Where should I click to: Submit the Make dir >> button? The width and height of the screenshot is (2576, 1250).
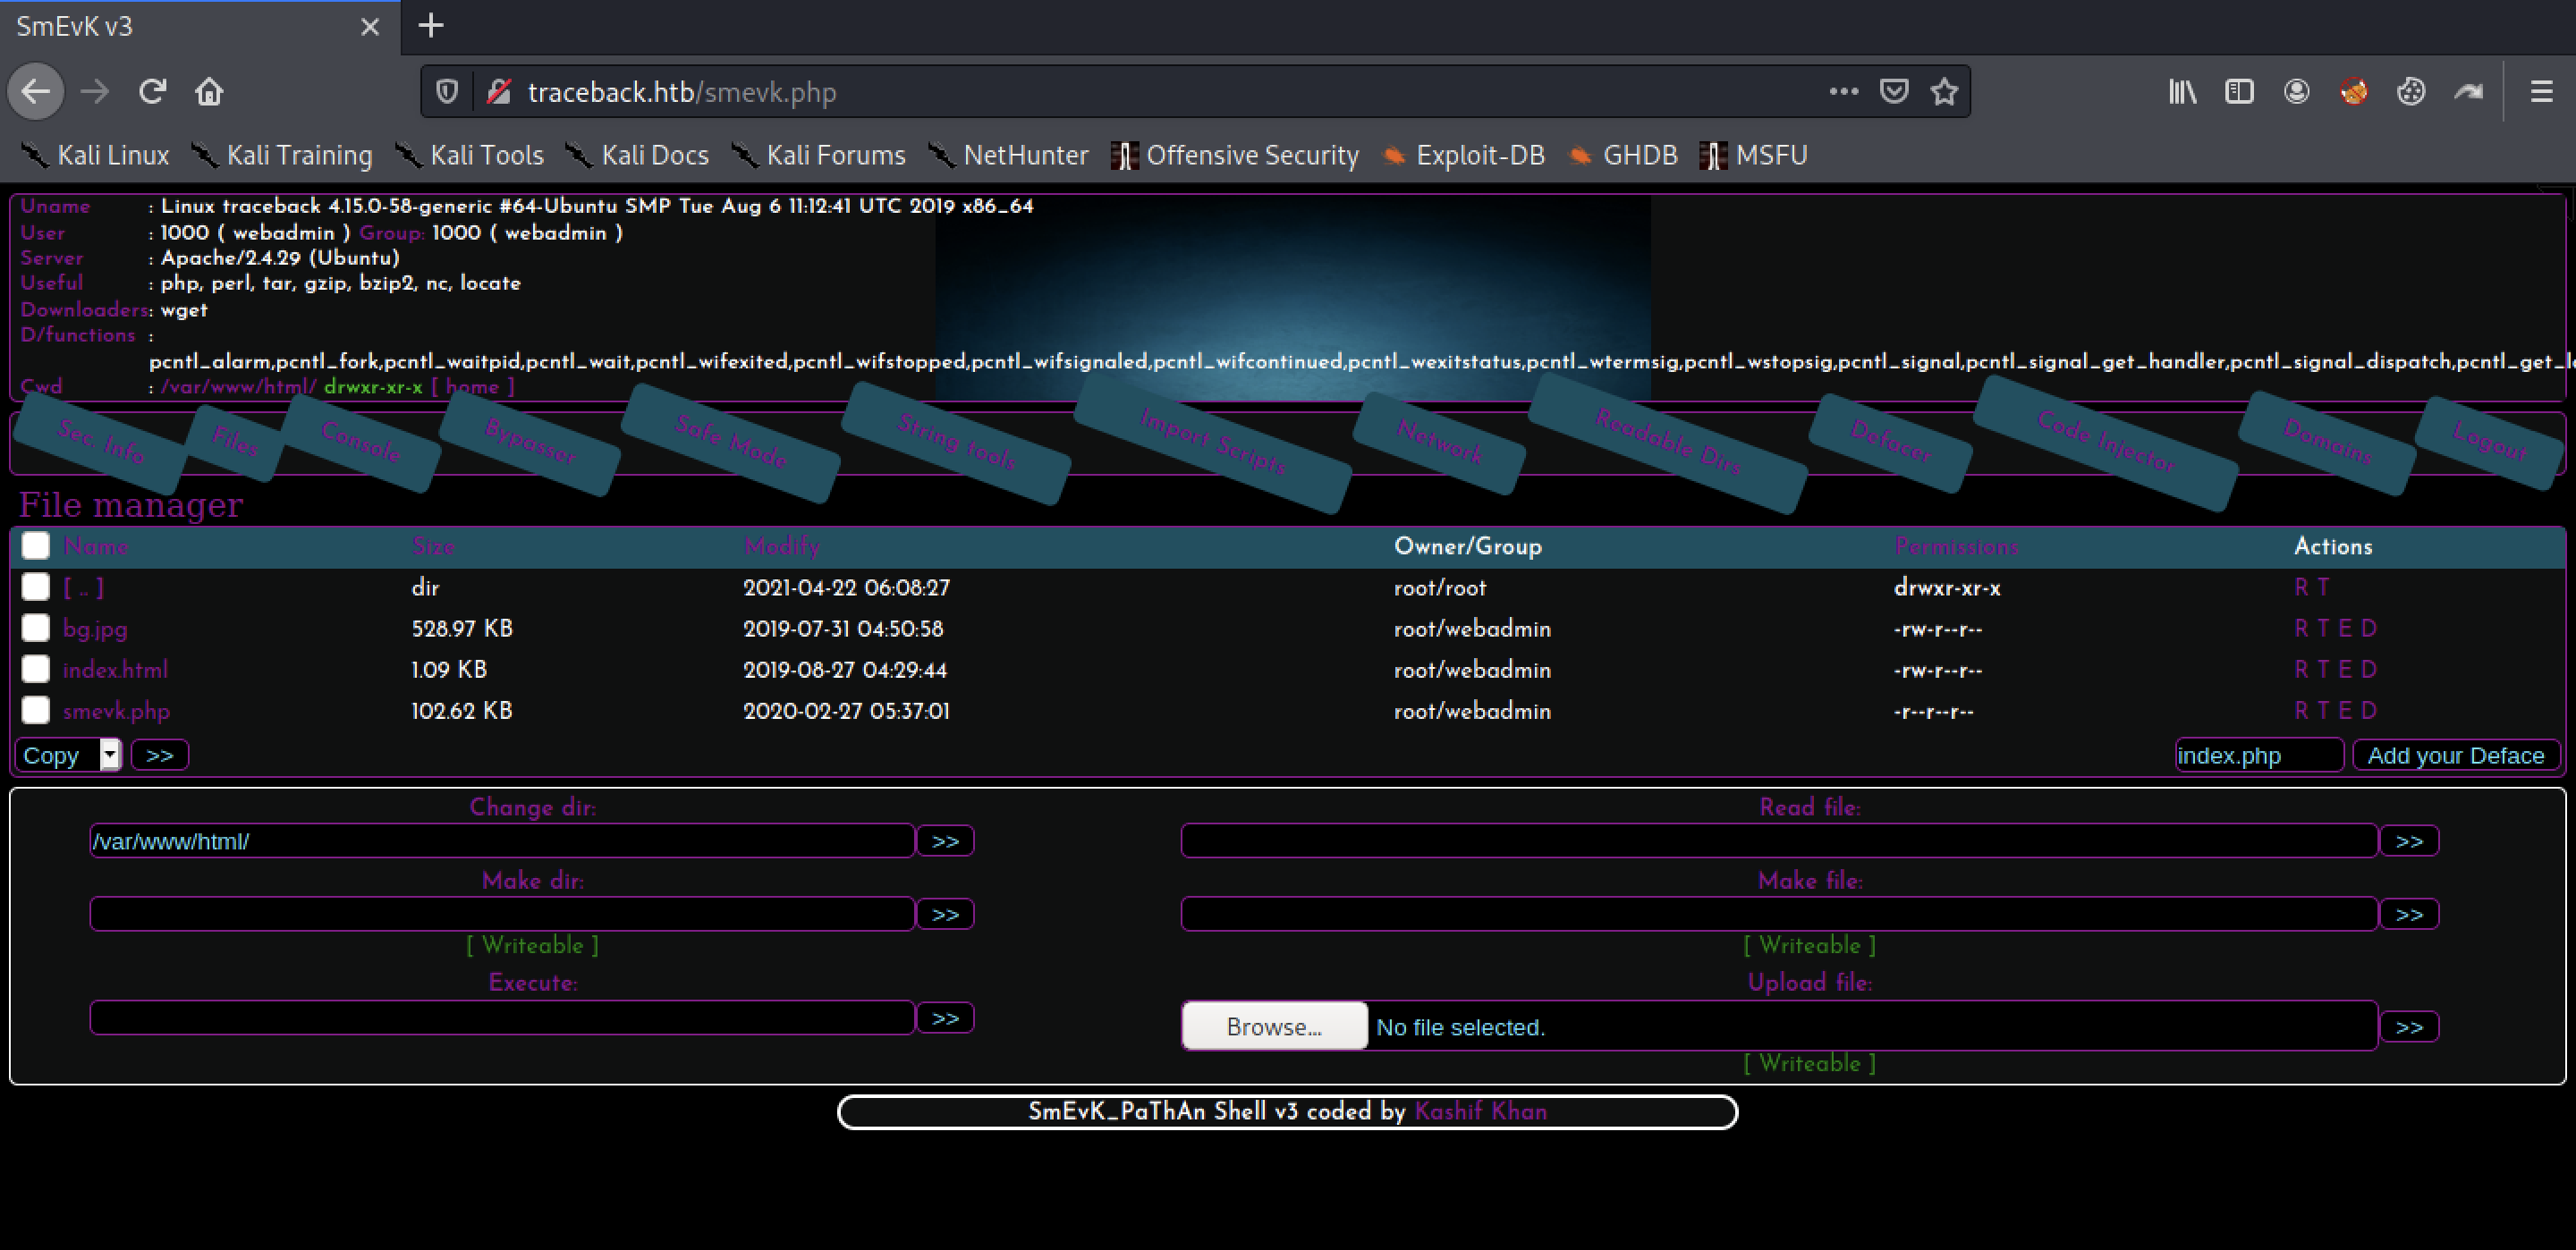point(945,914)
